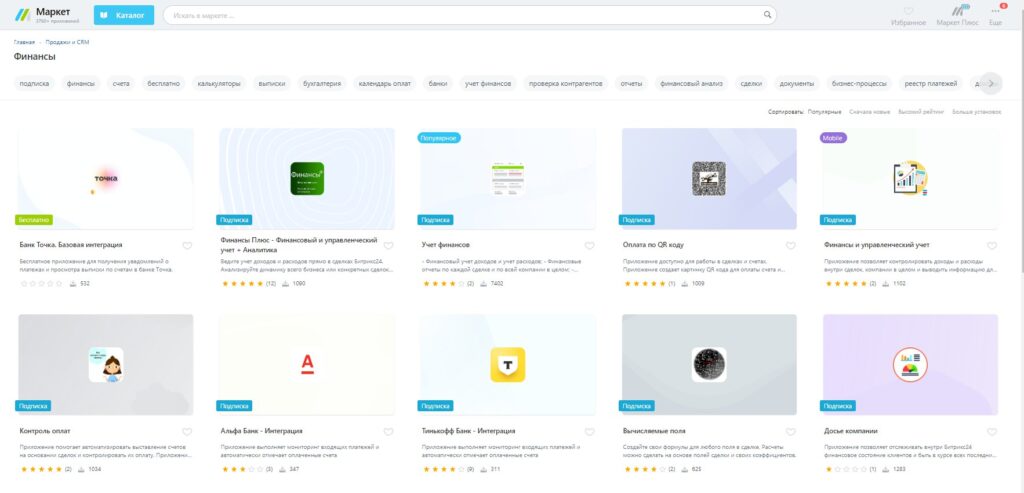Filter by финансовый анализ tag
The height and width of the screenshot is (493, 1024).
pyautogui.click(x=692, y=84)
